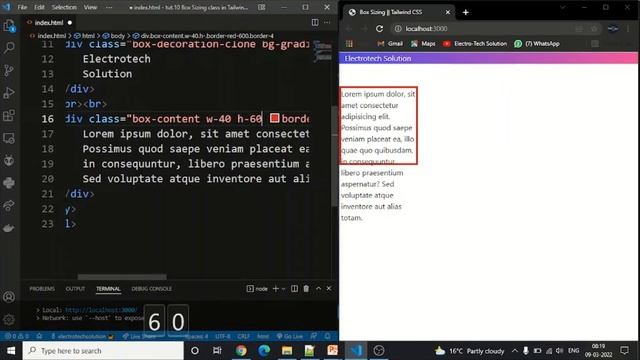Image resolution: width=640 pixels, height=360 pixels.
Task: Open the notification center icon
Action: click(624, 351)
